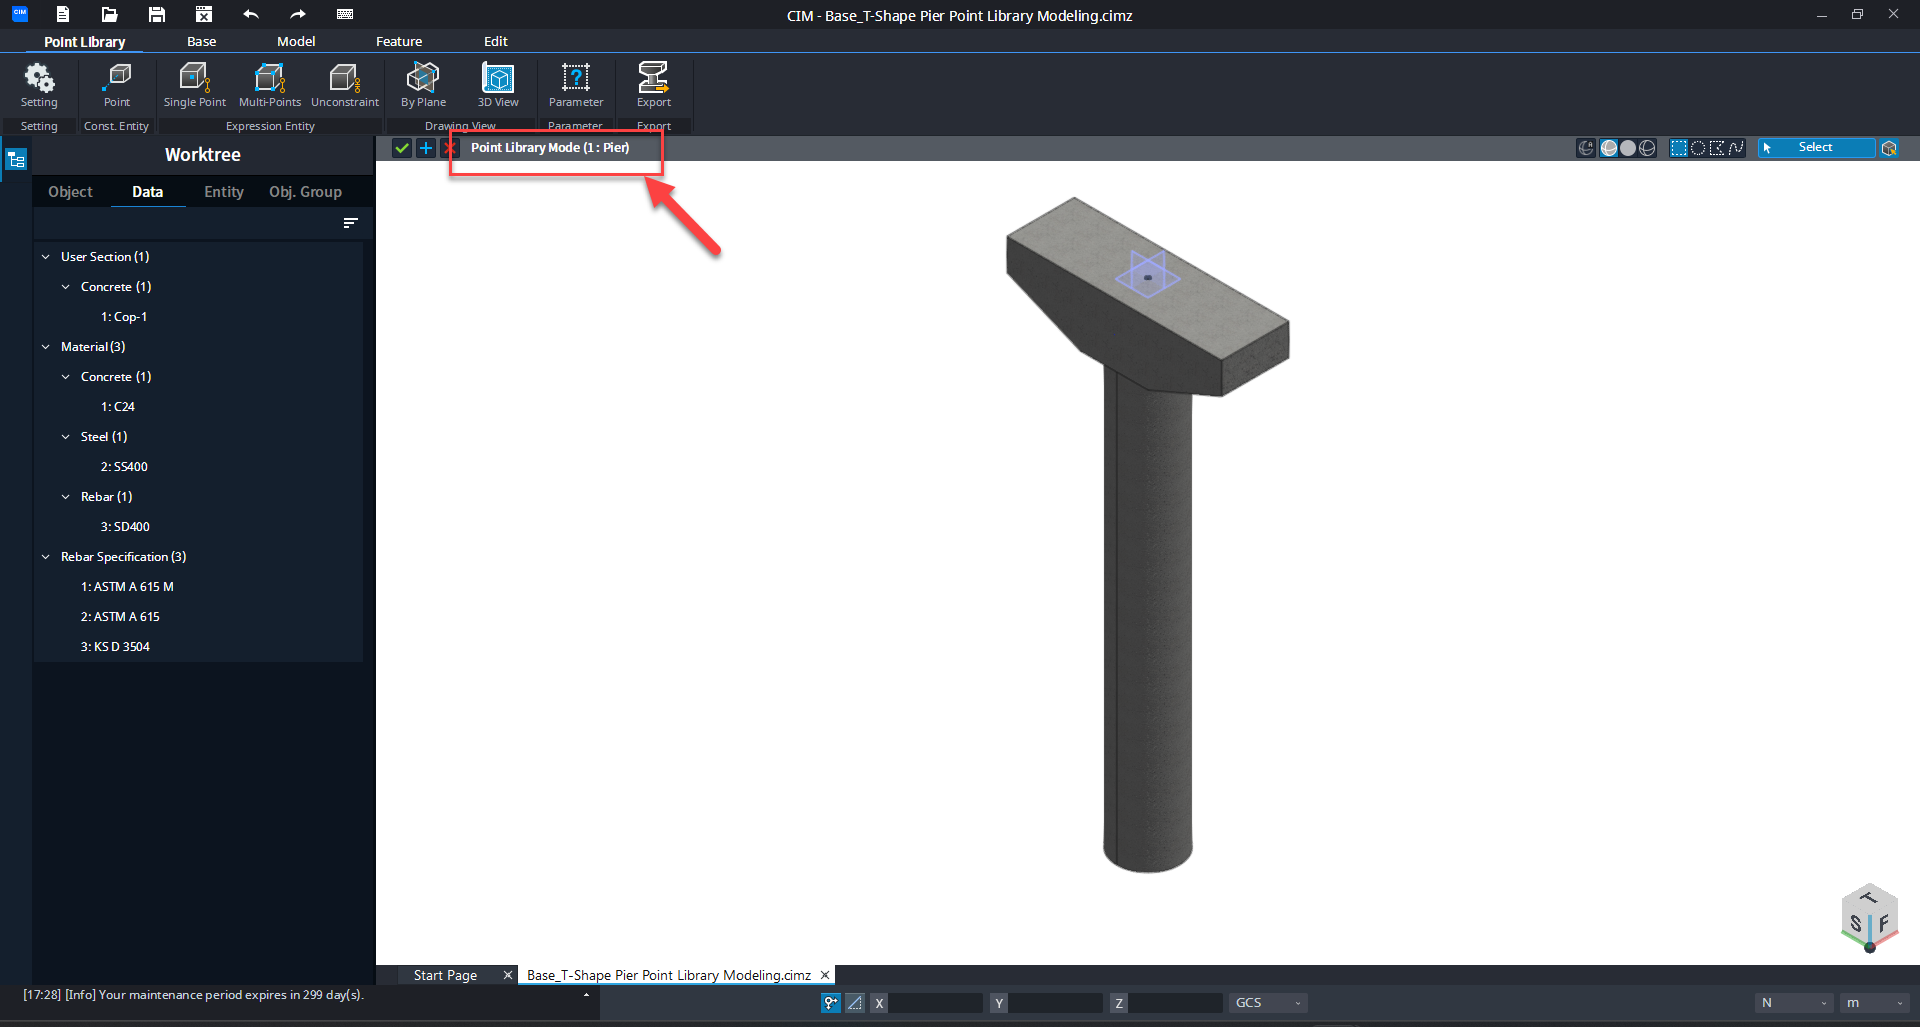Click the object pick cube icon
The image size is (1920, 1027).
coord(1889,148)
